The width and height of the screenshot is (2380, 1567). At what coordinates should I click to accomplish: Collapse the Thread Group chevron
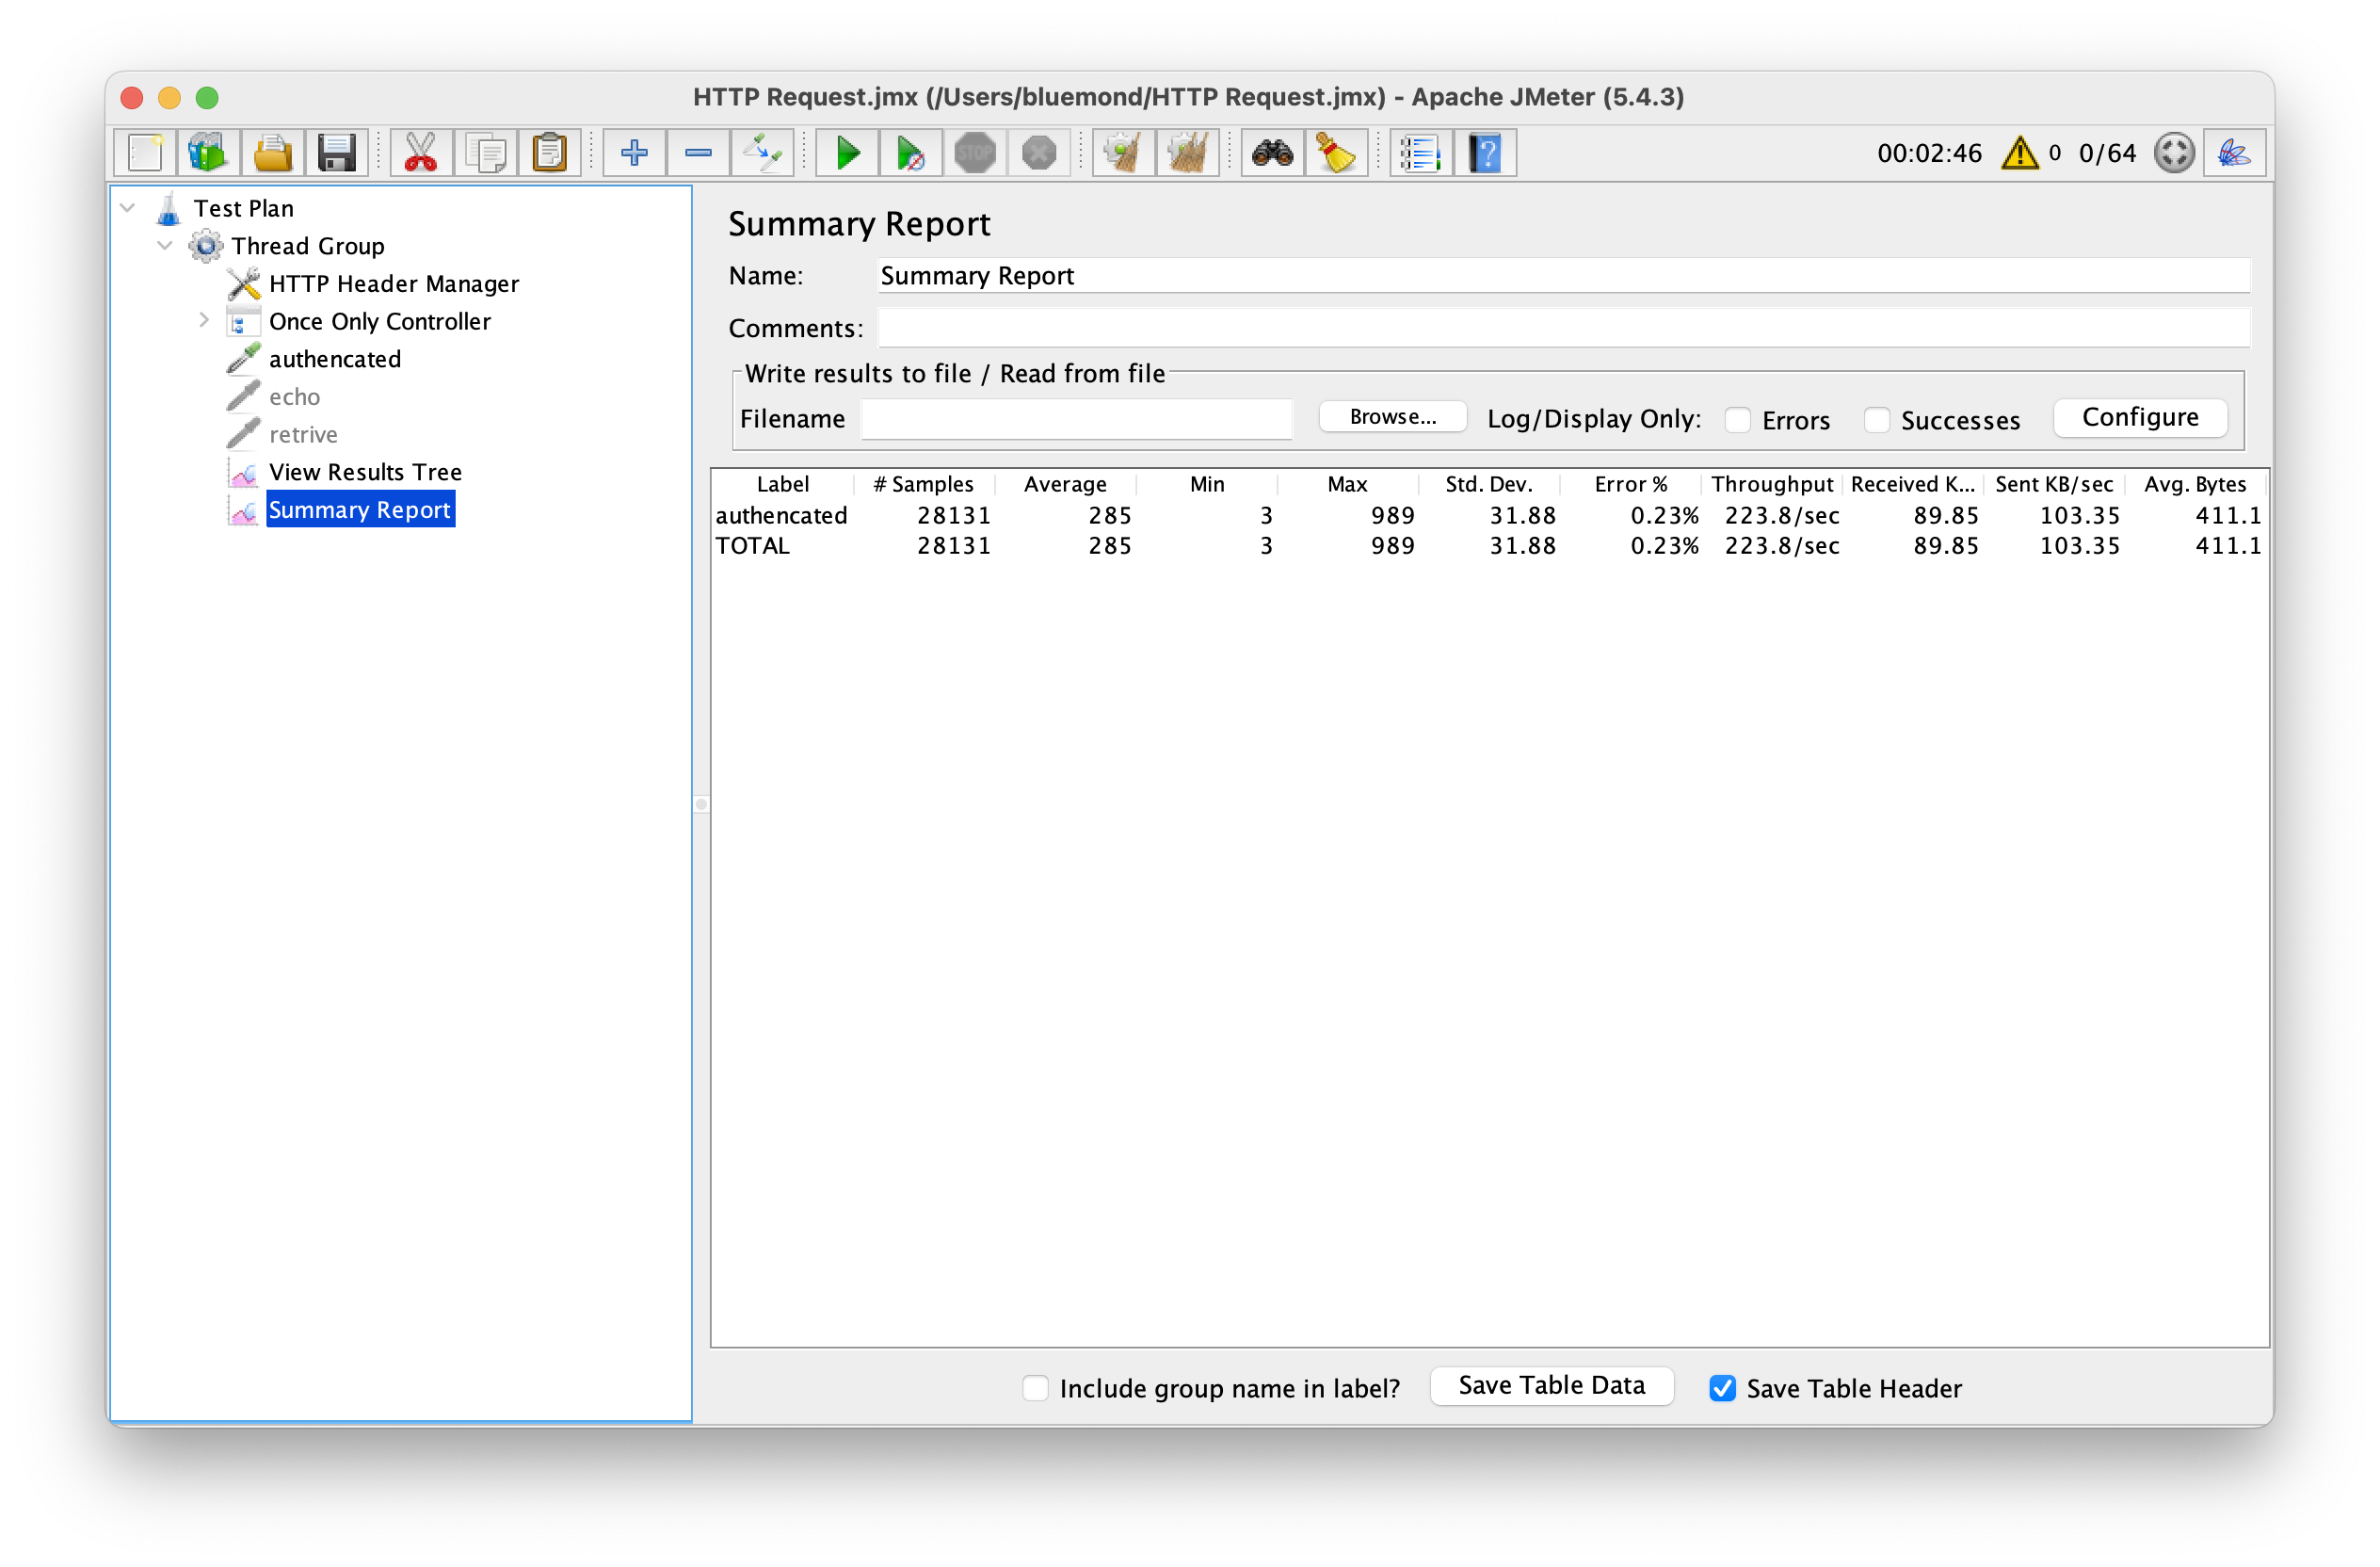click(165, 245)
